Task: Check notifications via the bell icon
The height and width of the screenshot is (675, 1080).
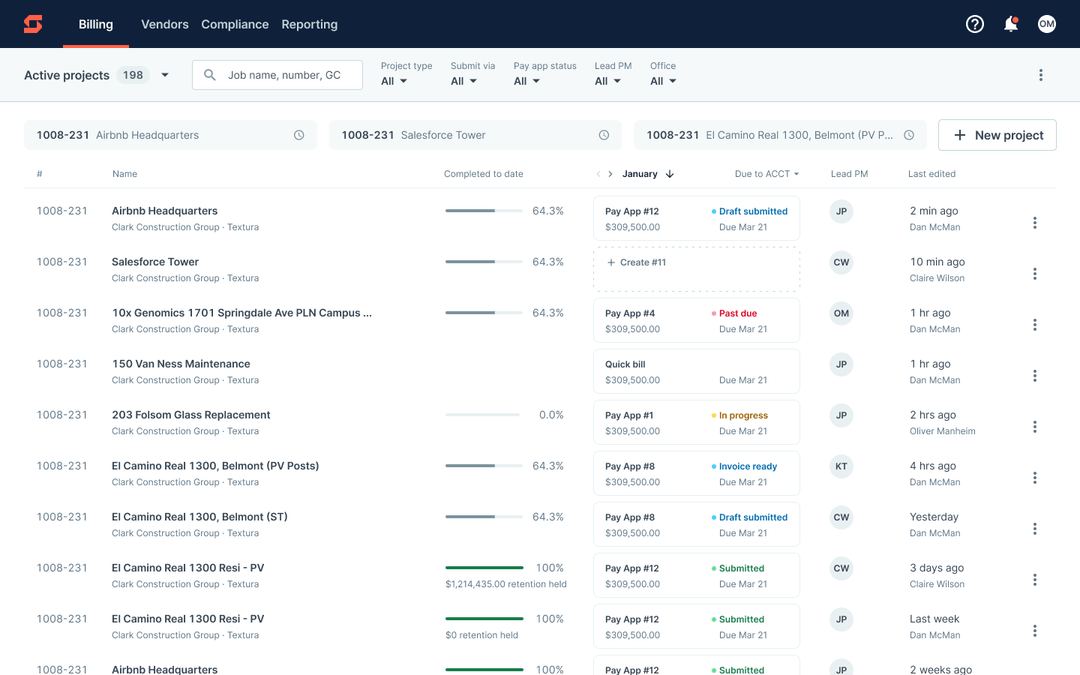Action: [x=1011, y=23]
